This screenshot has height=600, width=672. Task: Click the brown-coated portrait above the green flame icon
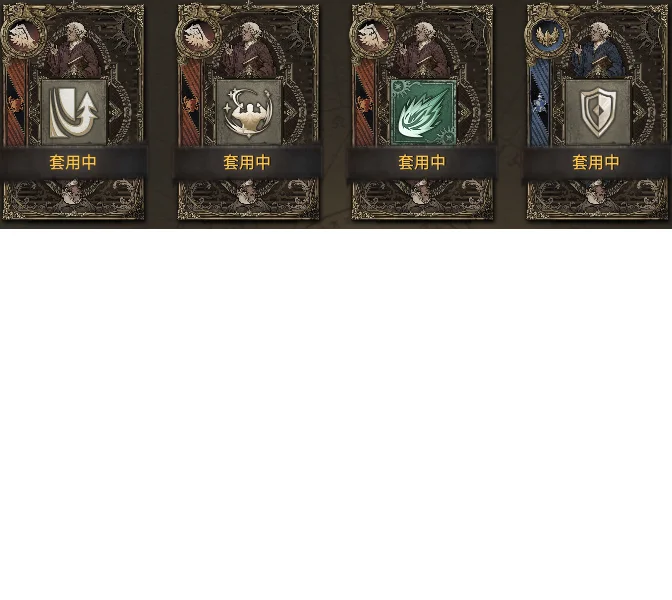(423, 49)
